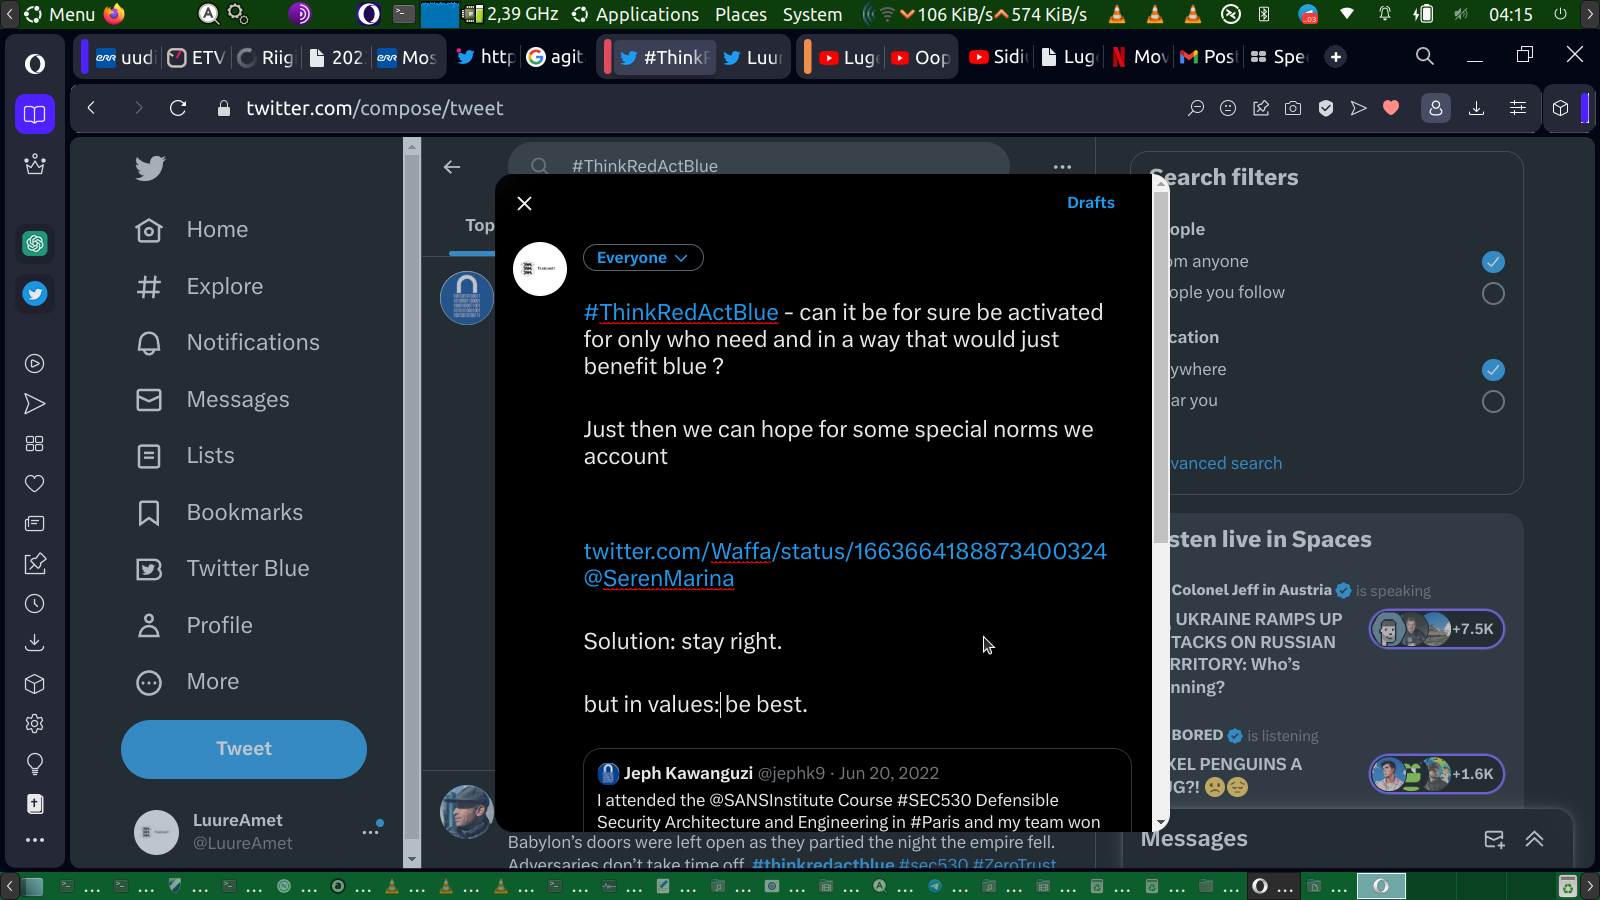Click the blue Tweet button
The height and width of the screenshot is (900, 1600).
coord(244,749)
